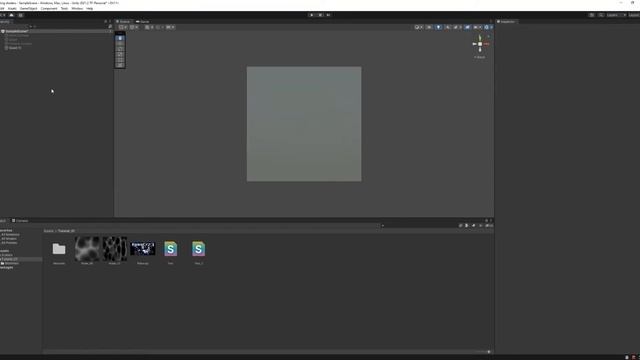Click the green Y axis of orientation gizmo
The image size is (640, 360).
point(480,38)
